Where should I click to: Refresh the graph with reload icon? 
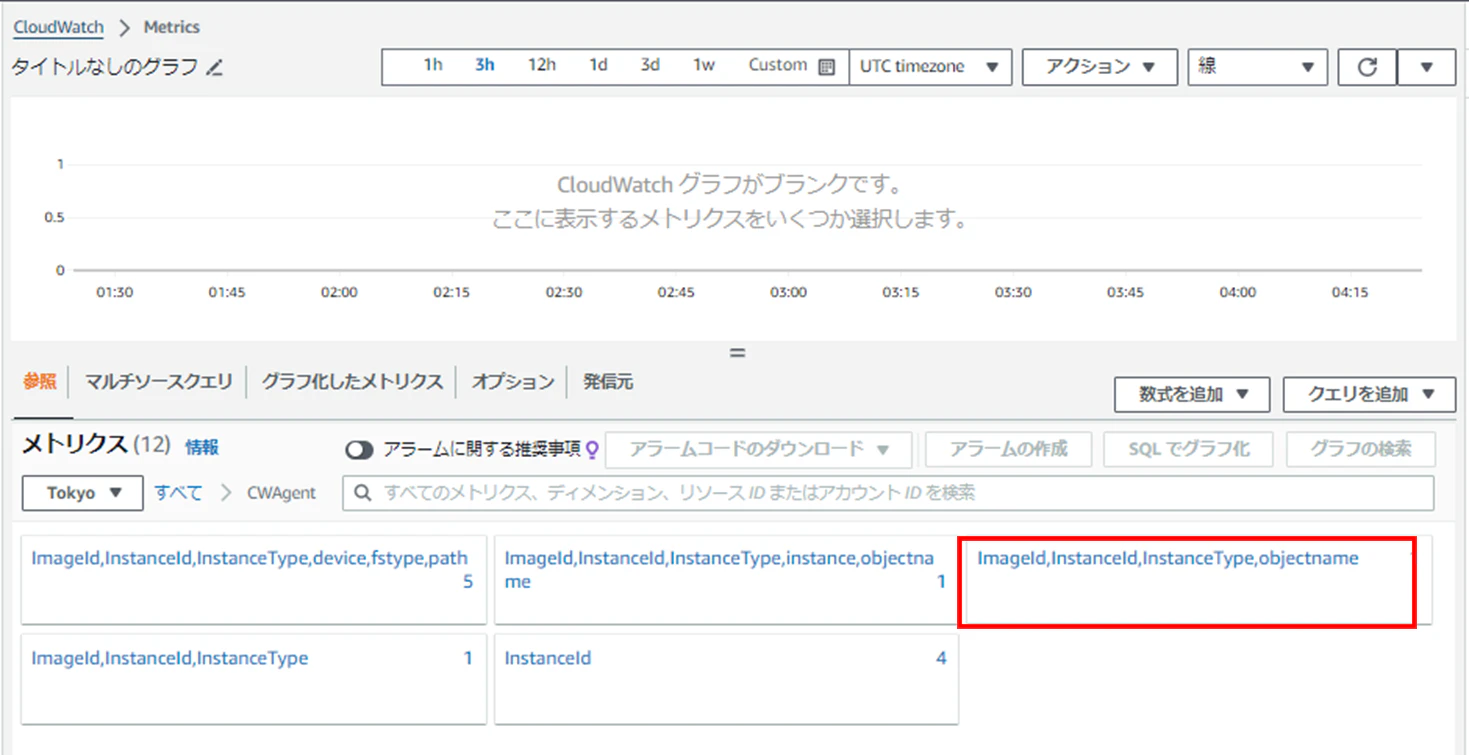1367,67
